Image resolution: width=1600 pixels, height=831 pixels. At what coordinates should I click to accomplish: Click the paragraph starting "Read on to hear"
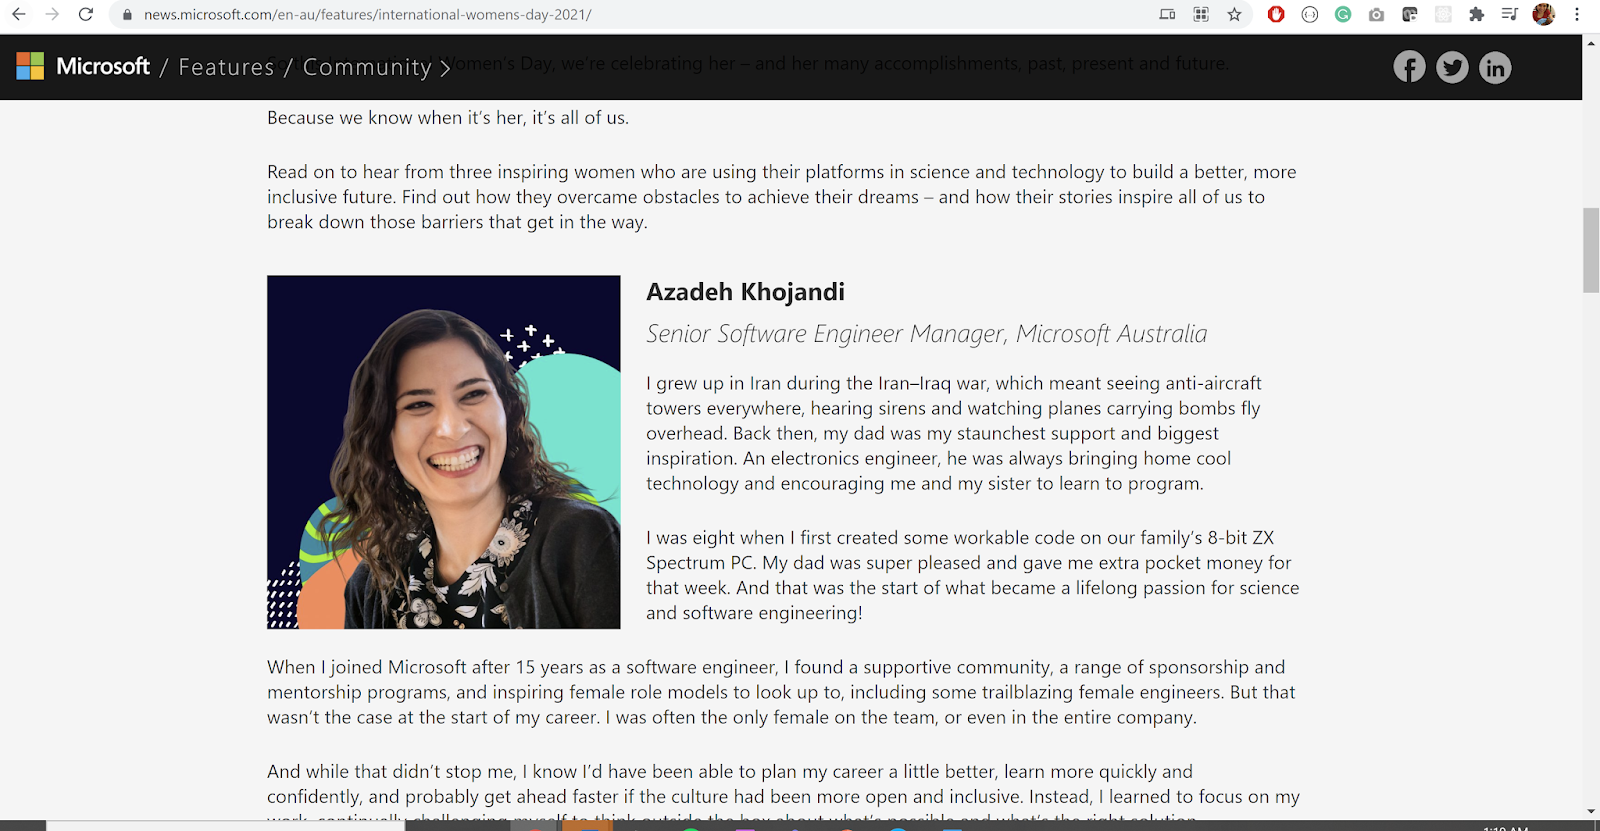[782, 197]
